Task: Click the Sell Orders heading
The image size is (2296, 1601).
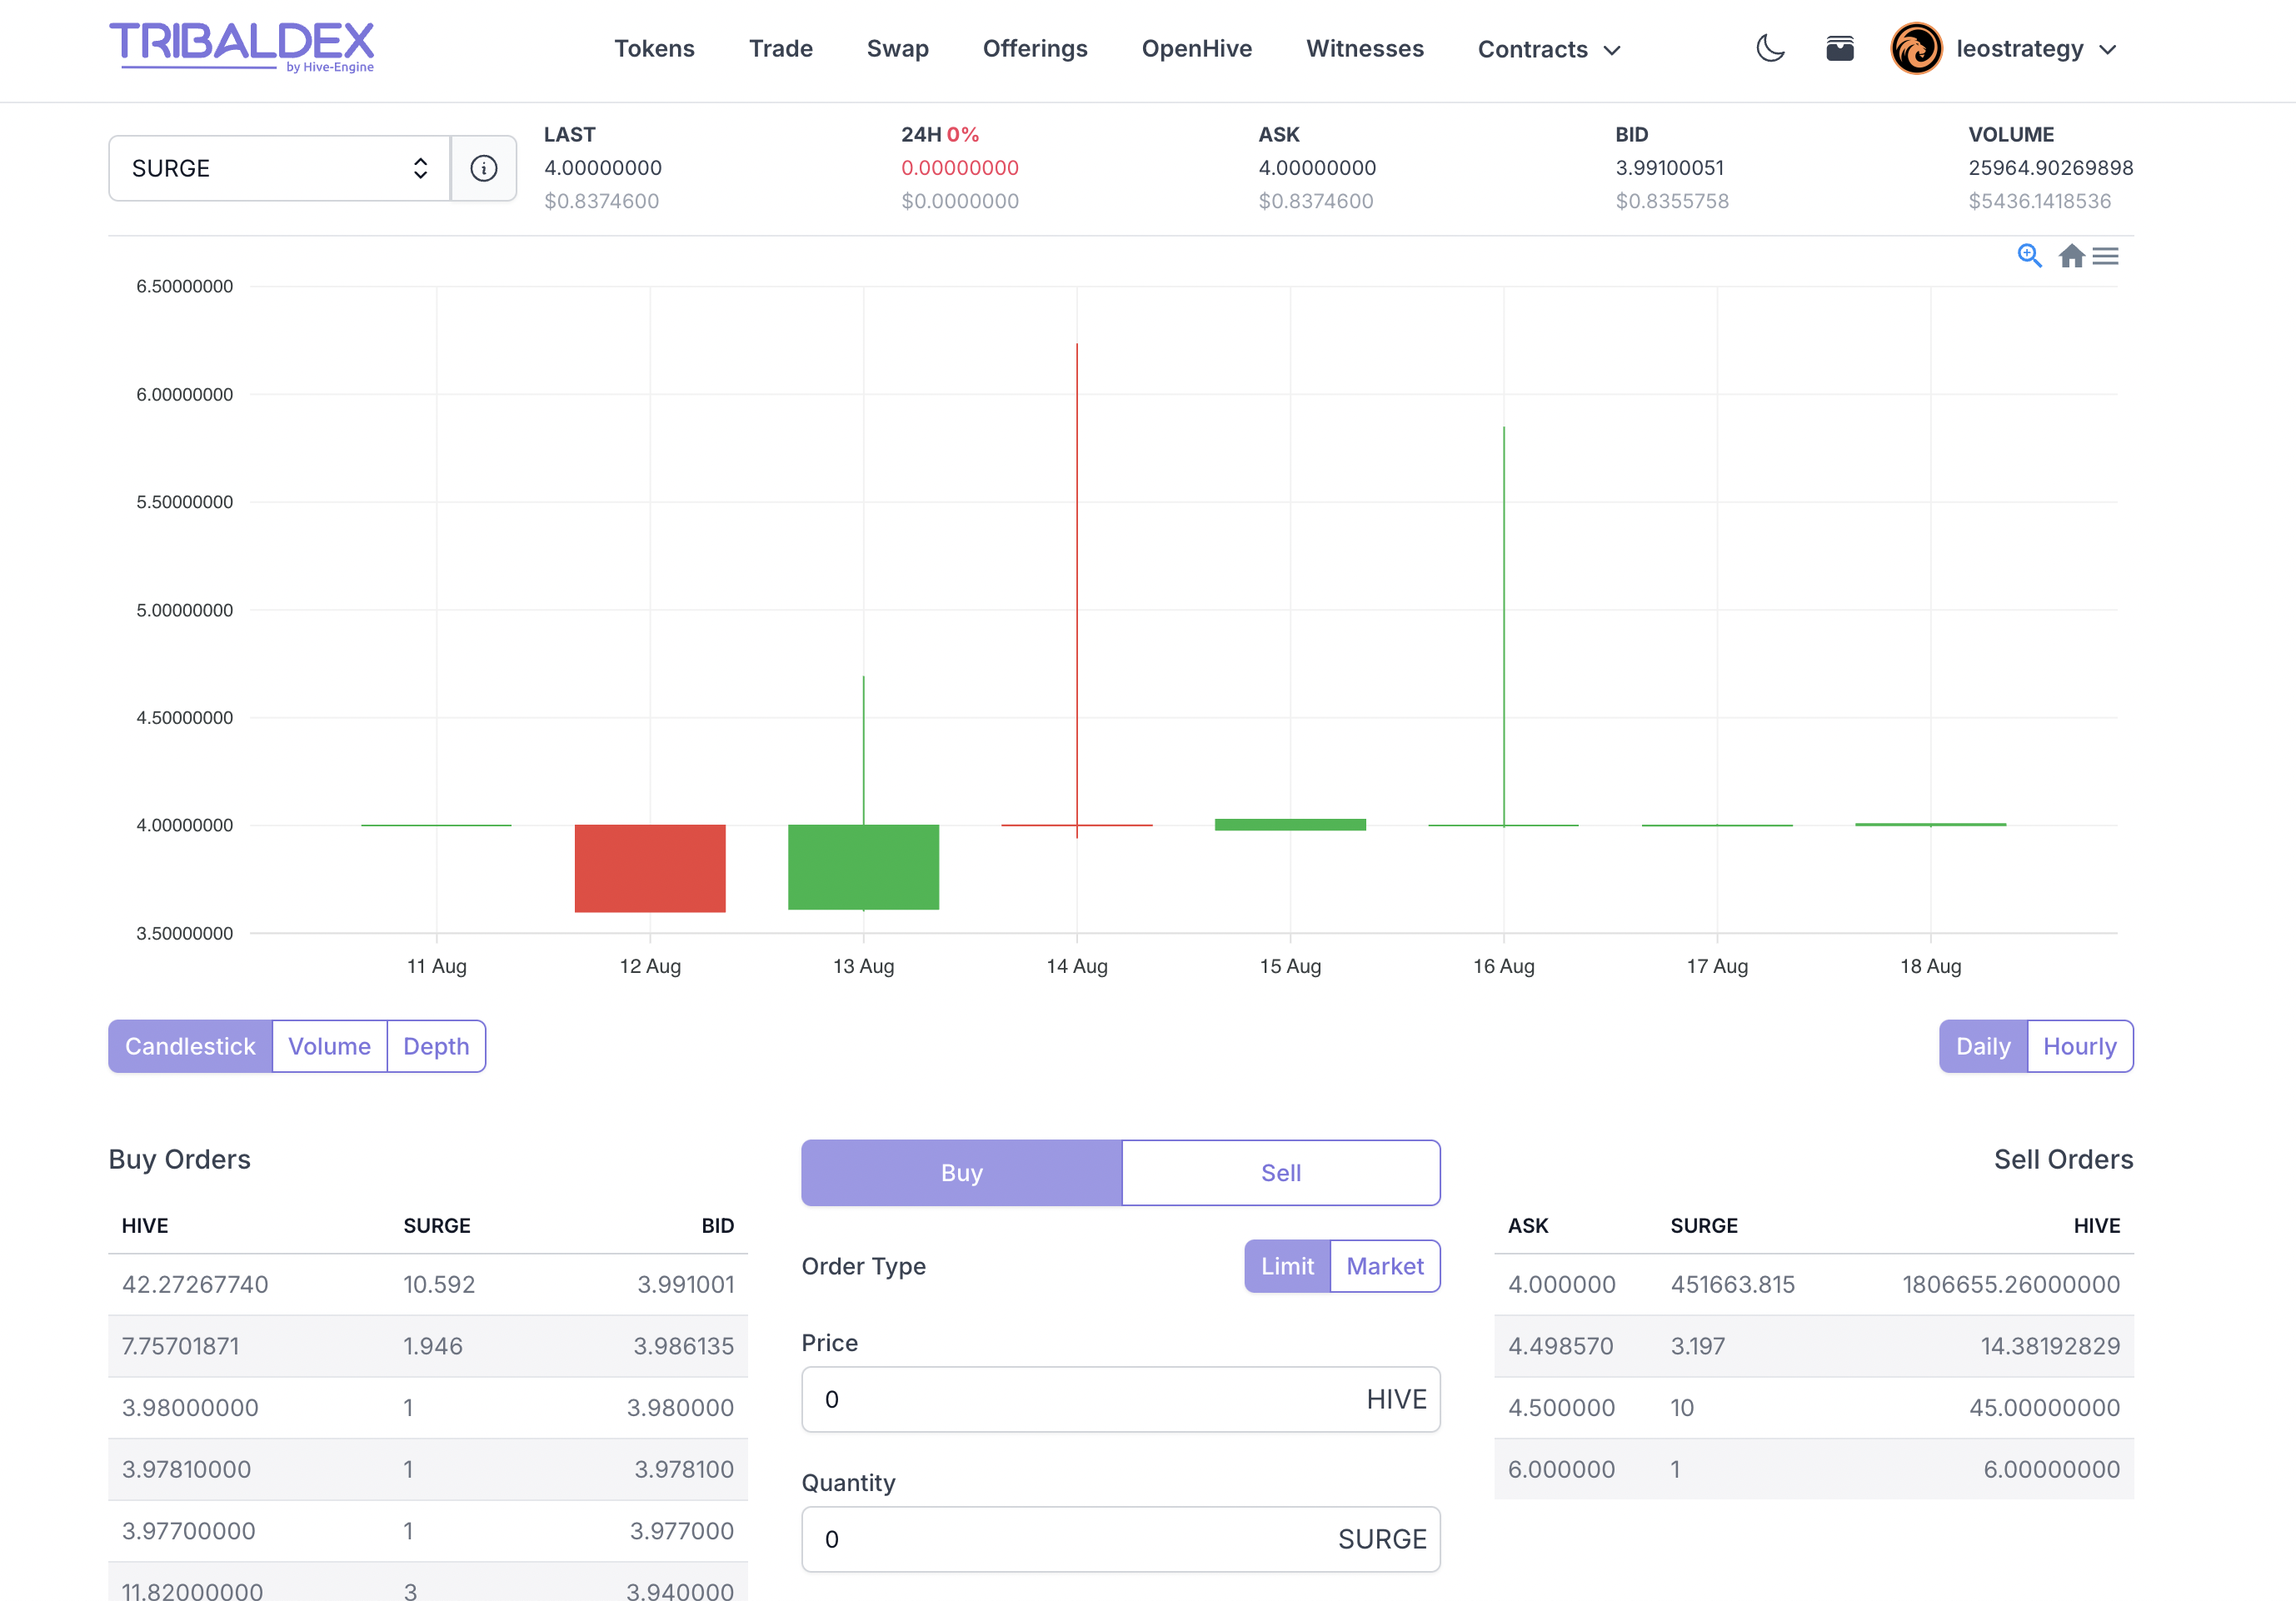Action: [2063, 1159]
